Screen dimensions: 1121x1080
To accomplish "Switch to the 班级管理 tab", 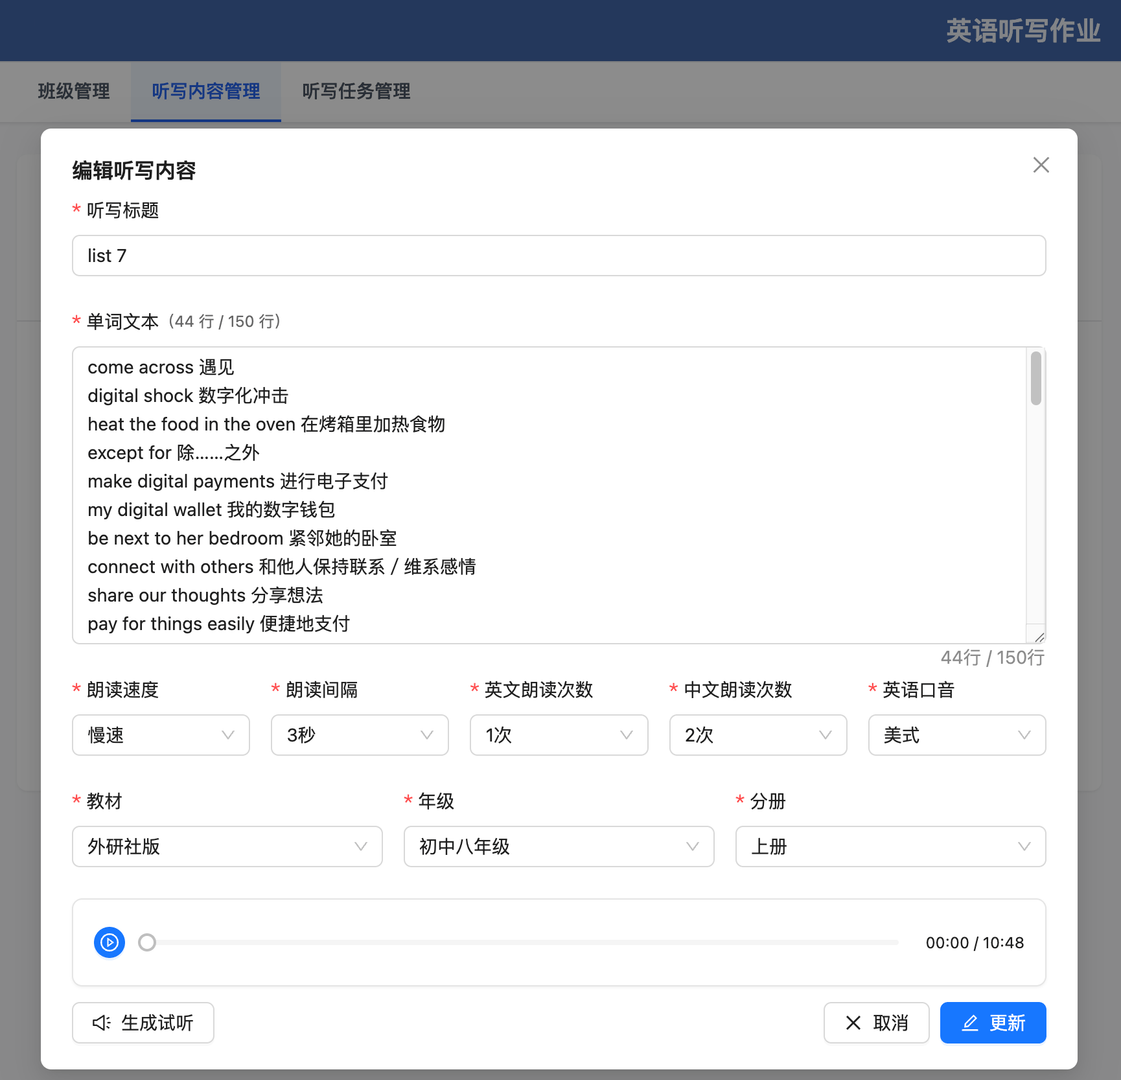I will pyautogui.click(x=73, y=91).
